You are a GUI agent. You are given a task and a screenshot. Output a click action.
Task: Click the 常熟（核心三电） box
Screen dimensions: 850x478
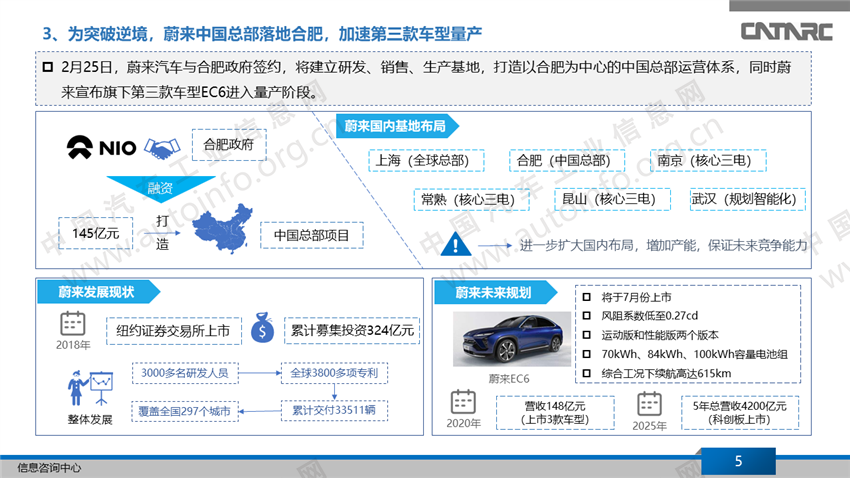pyautogui.click(x=472, y=199)
